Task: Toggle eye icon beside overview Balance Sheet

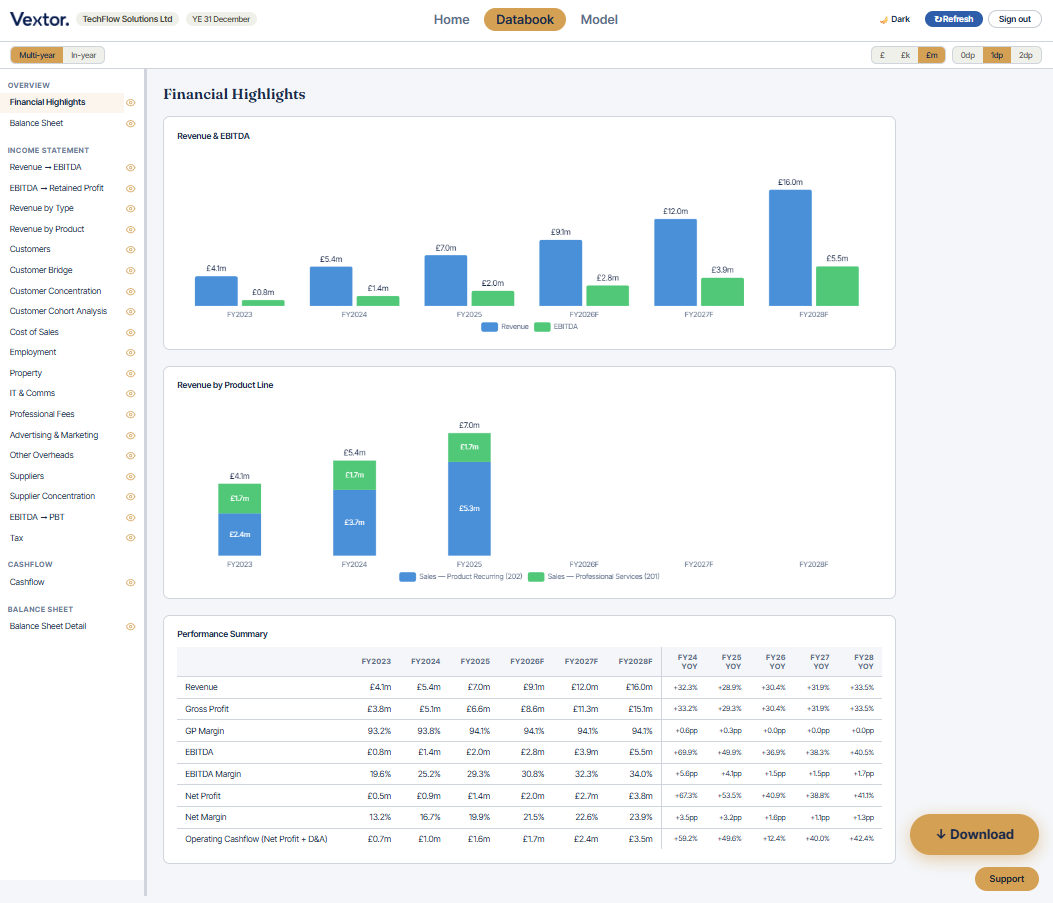Action: pos(131,124)
